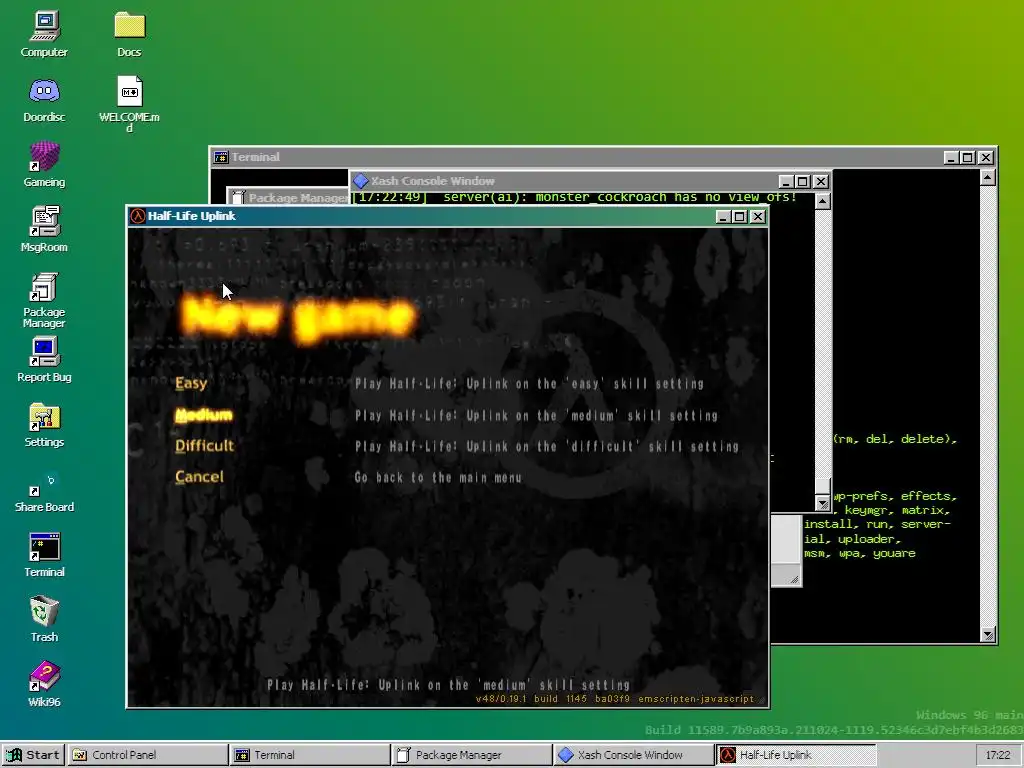1024x768 pixels.
Task: Click the Package Manager window title bar
Action: coord(289,197)
